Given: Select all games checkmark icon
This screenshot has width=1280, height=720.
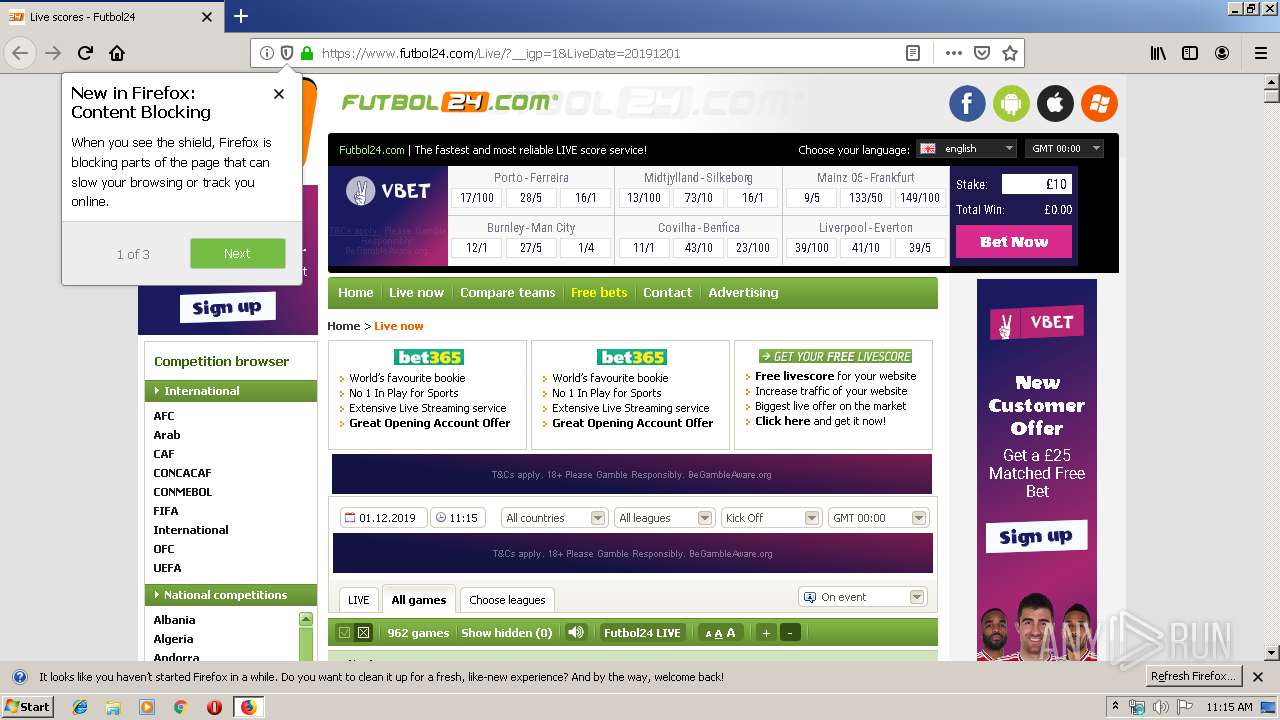Looking at the screenshot, I should tap(344, 632).
